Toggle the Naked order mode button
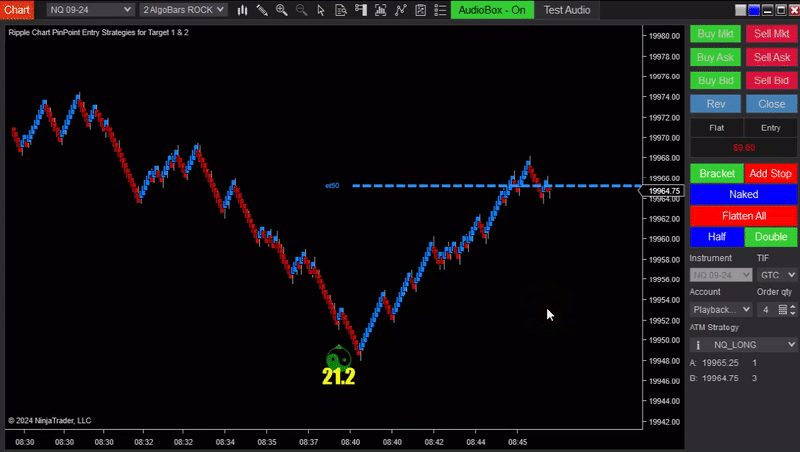800x452 pixels. coord(743,194)
